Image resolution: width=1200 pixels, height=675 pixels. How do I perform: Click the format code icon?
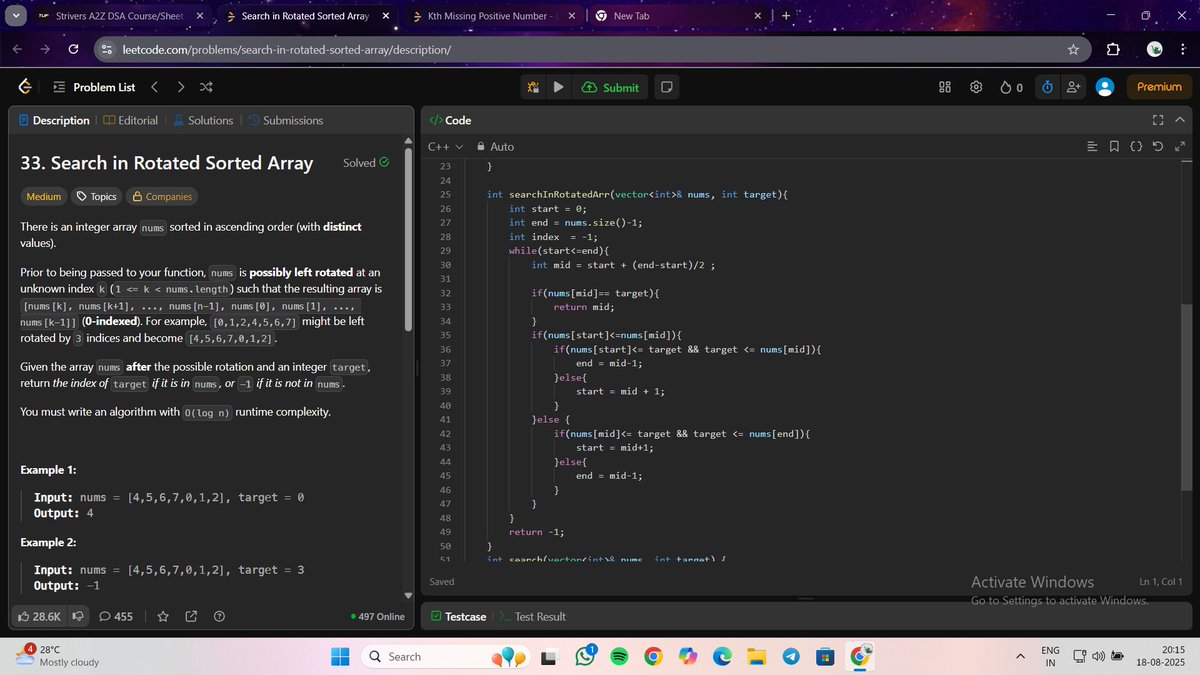point(1093,147)
